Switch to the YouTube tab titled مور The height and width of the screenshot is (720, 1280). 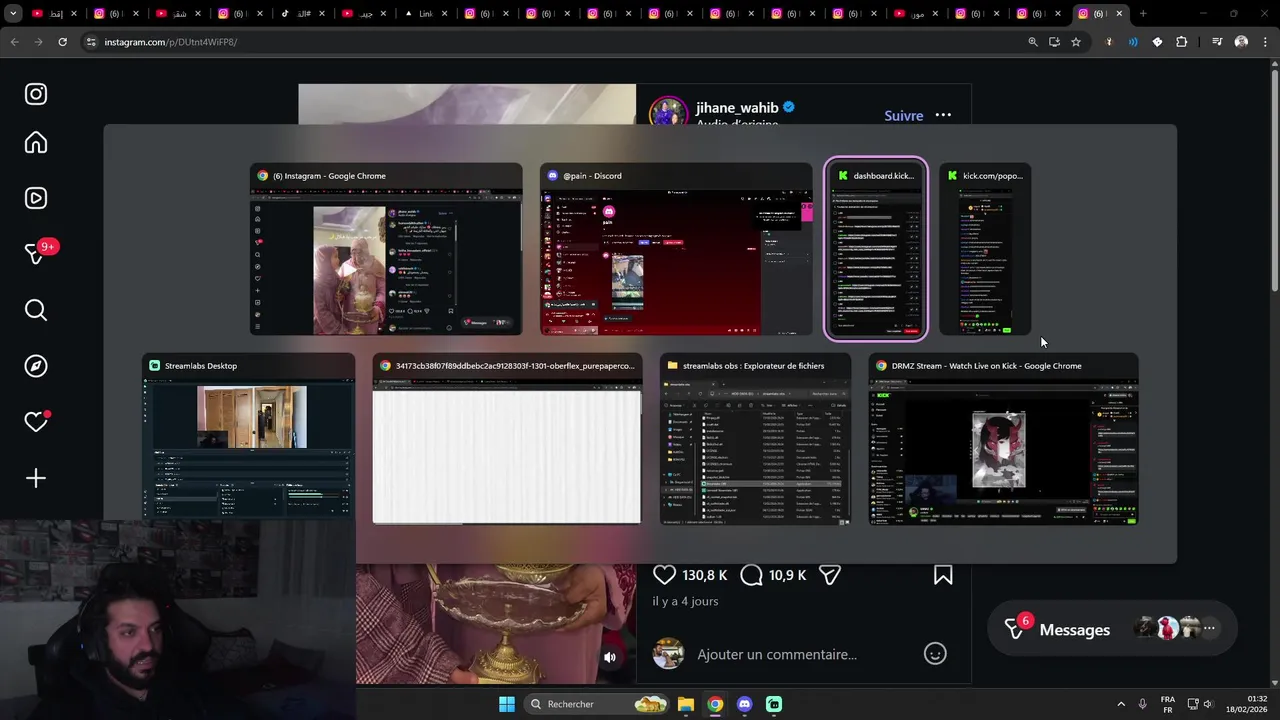point(920,14)
